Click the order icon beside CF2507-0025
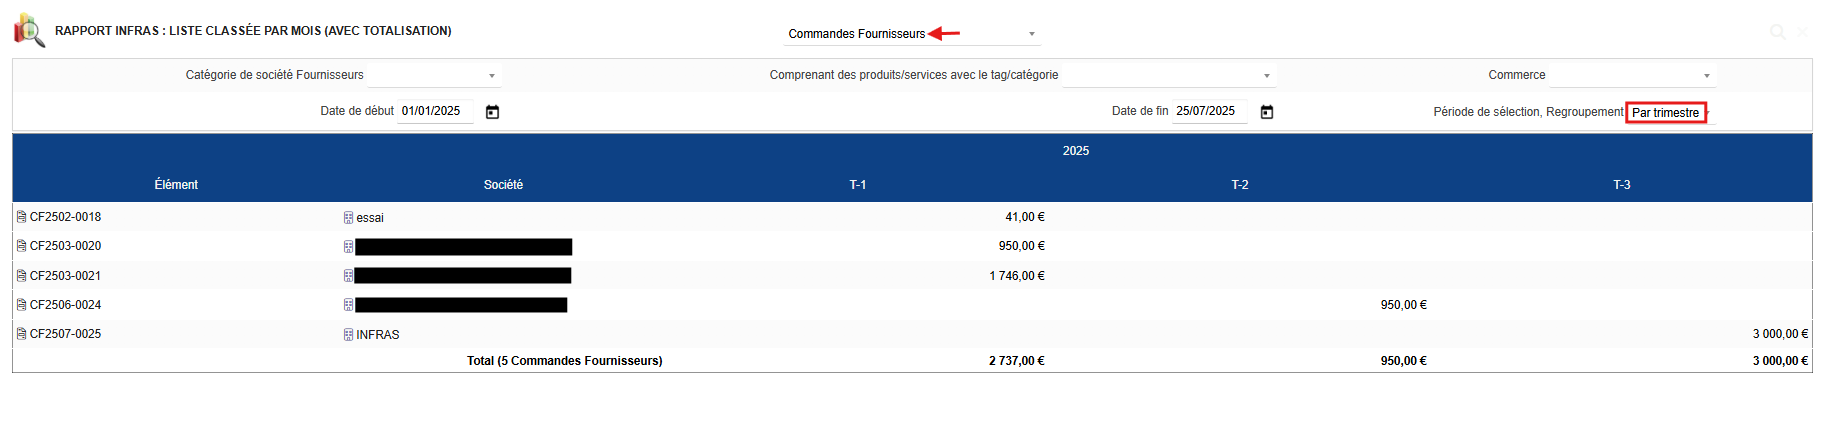The width and height of the screenshot is (1825, 425). 21,334
